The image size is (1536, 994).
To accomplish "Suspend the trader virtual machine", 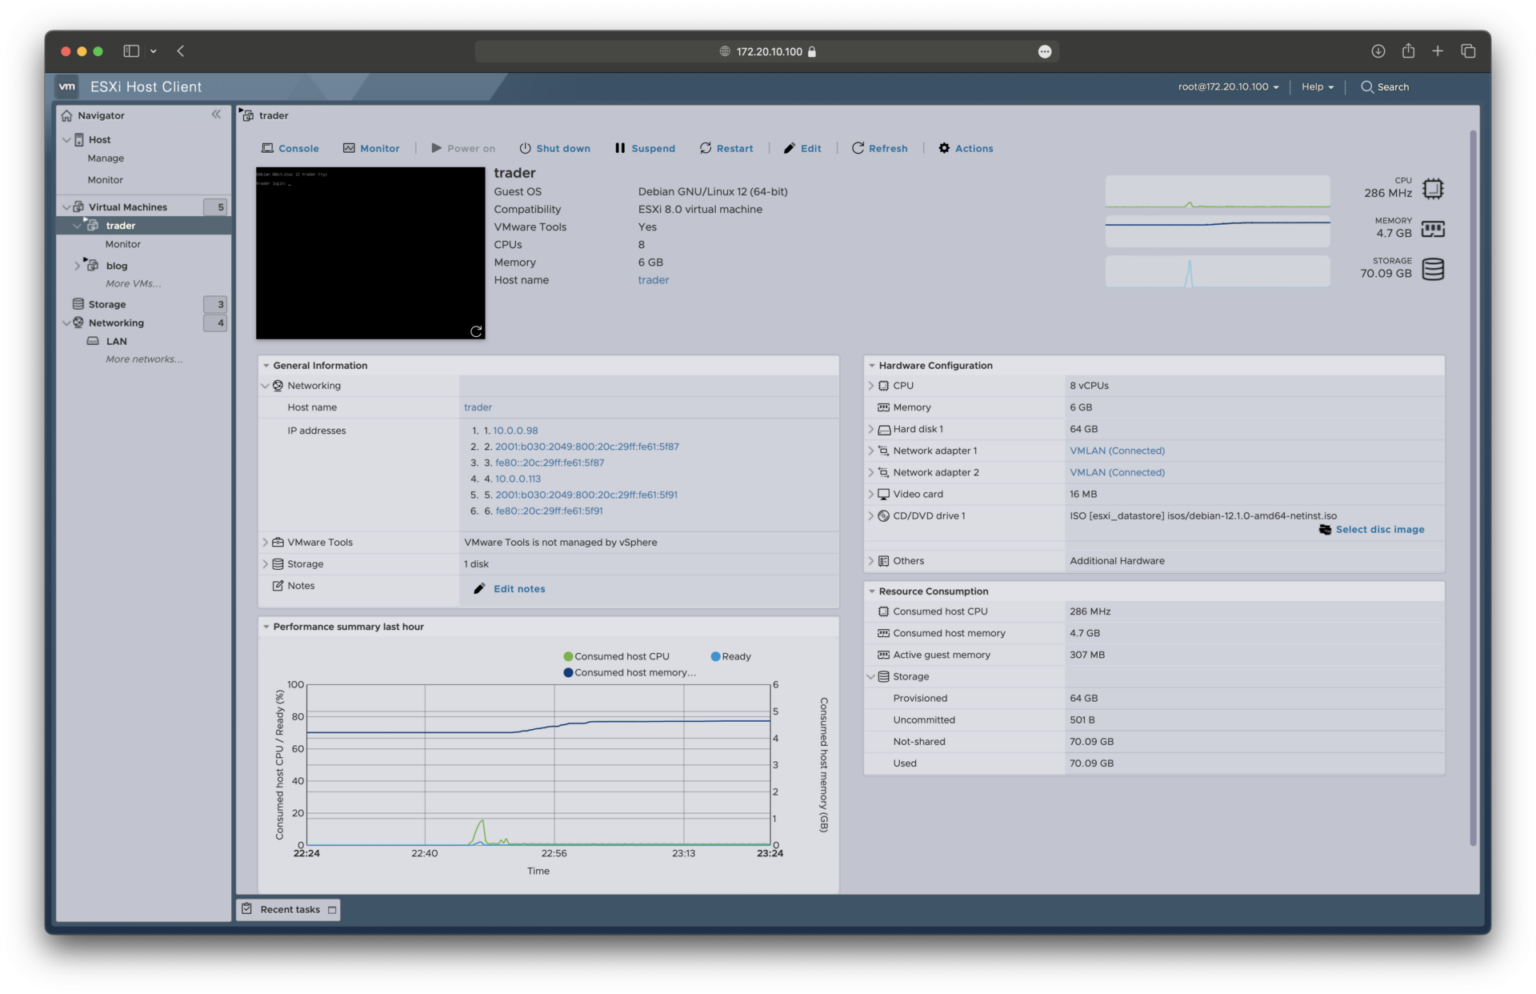I will tap(645, 148).
